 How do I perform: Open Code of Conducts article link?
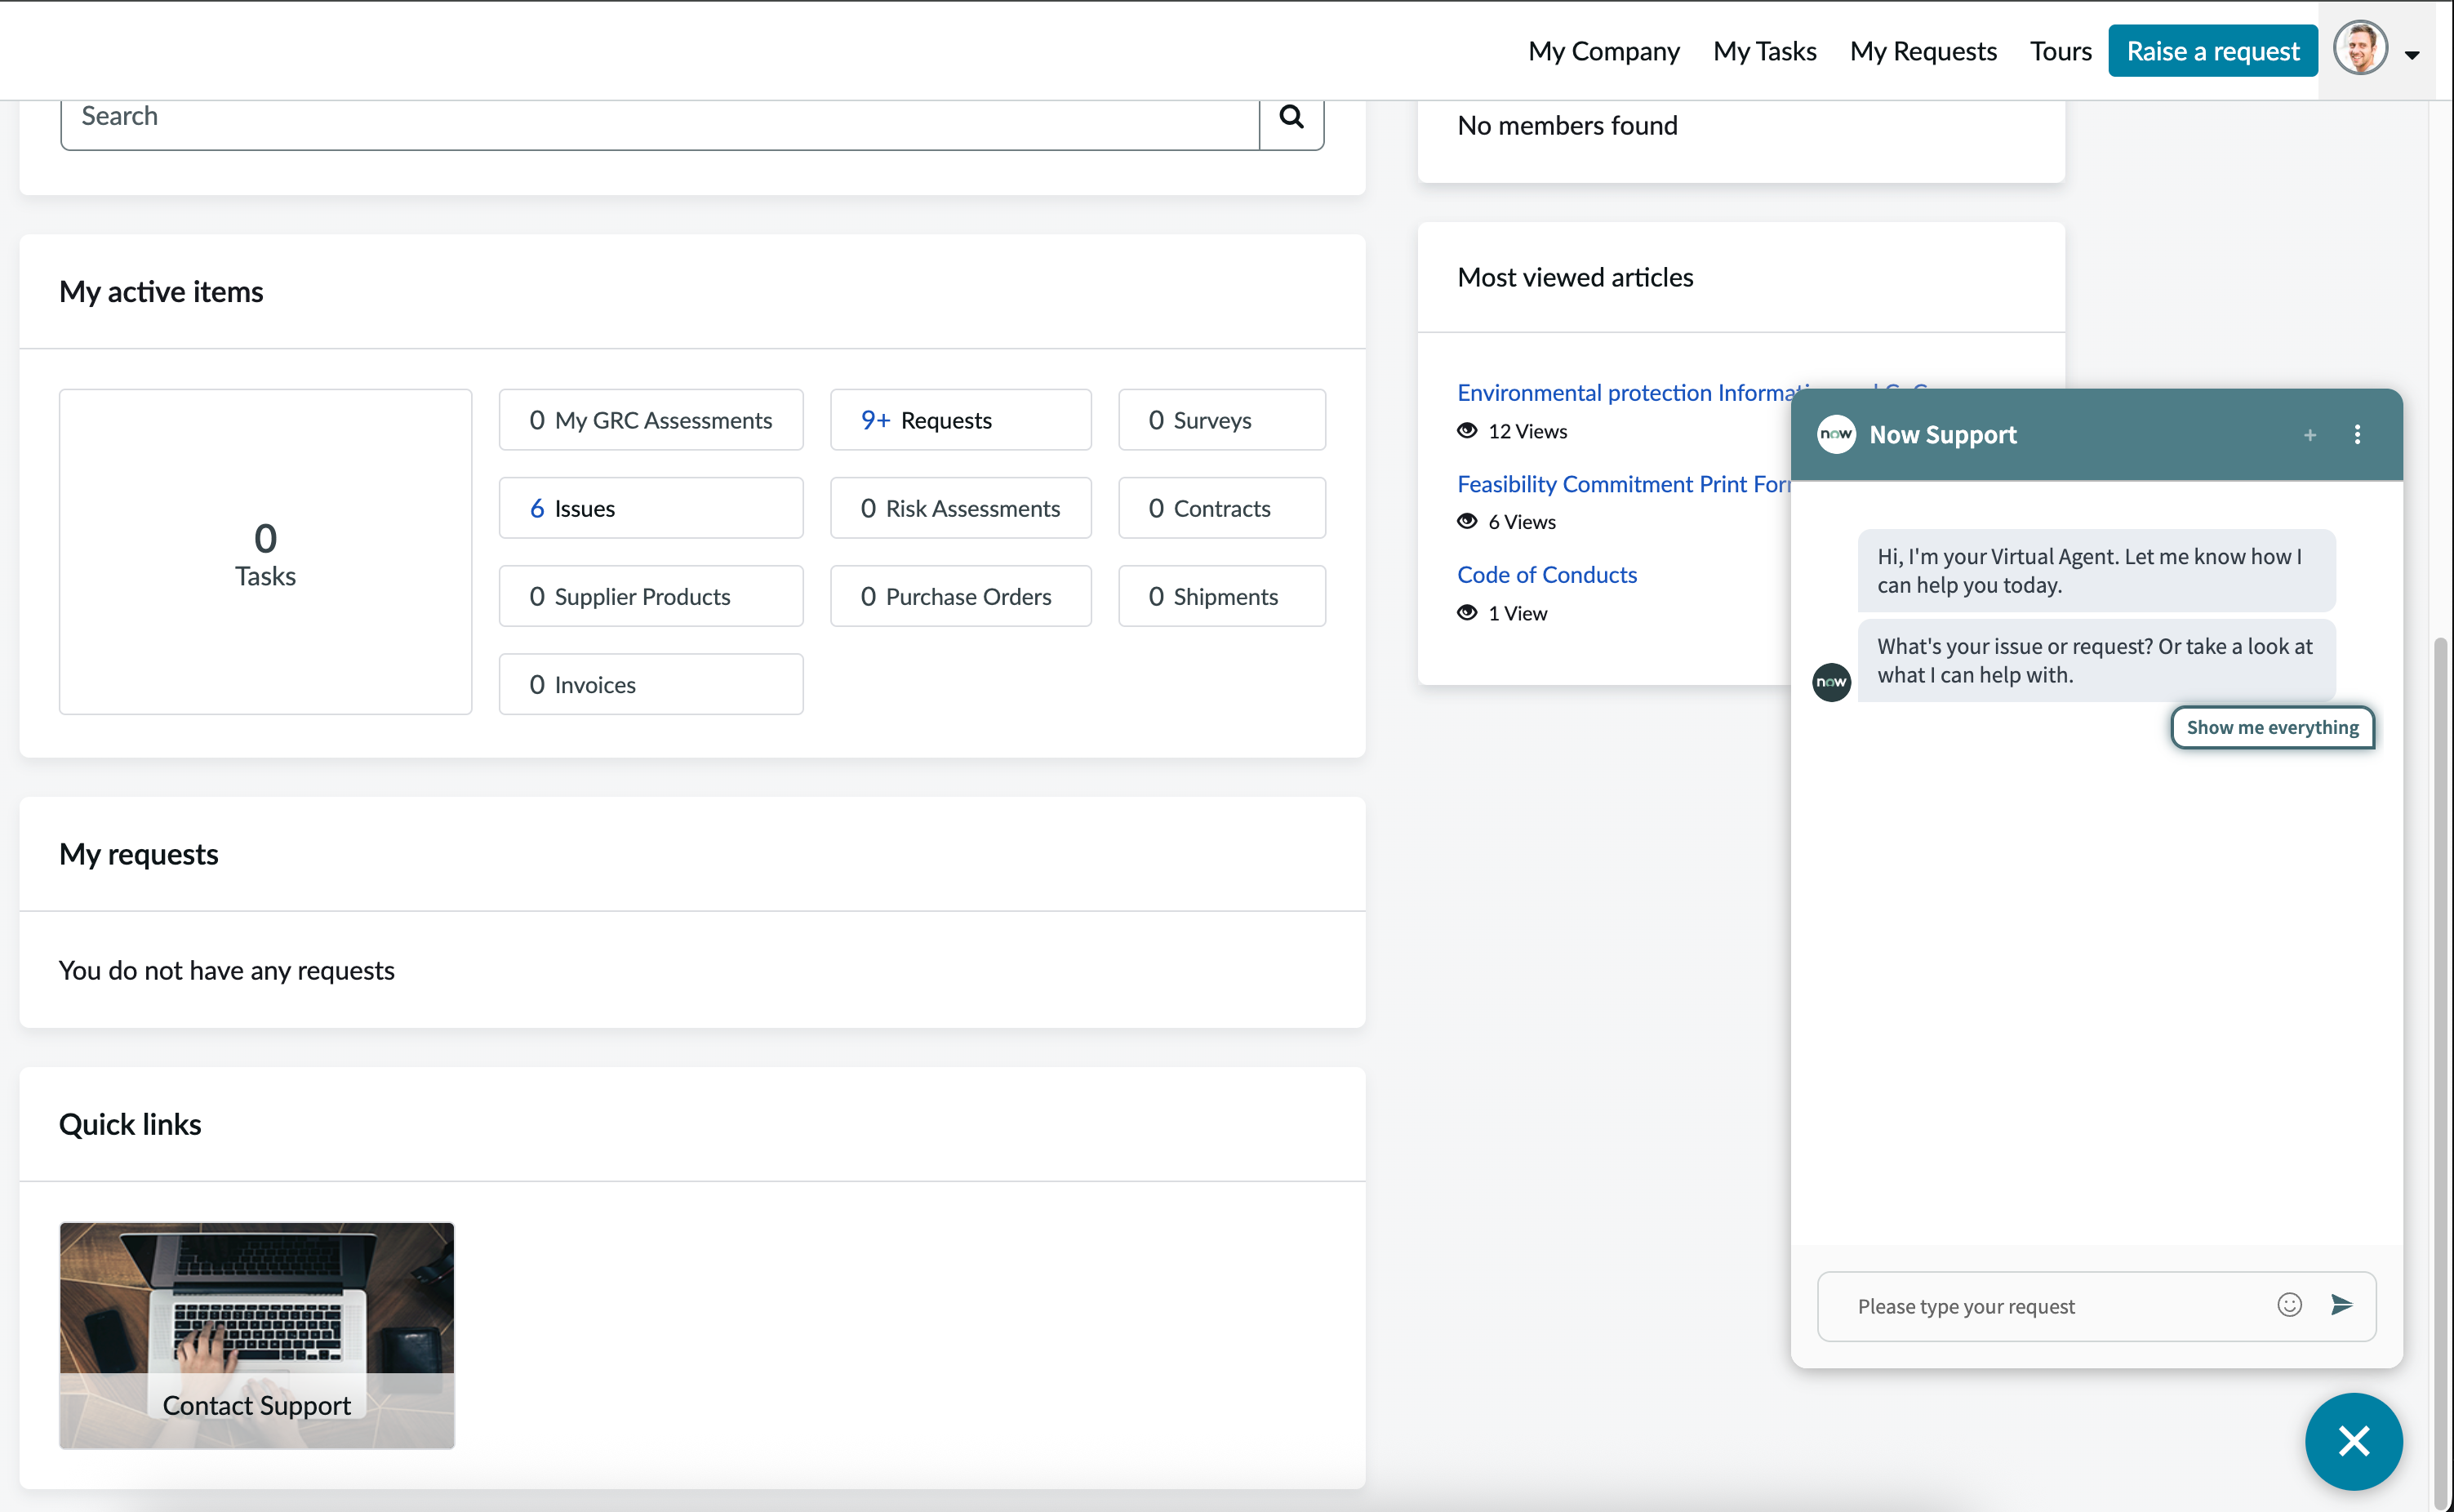tap(1547, 575)
